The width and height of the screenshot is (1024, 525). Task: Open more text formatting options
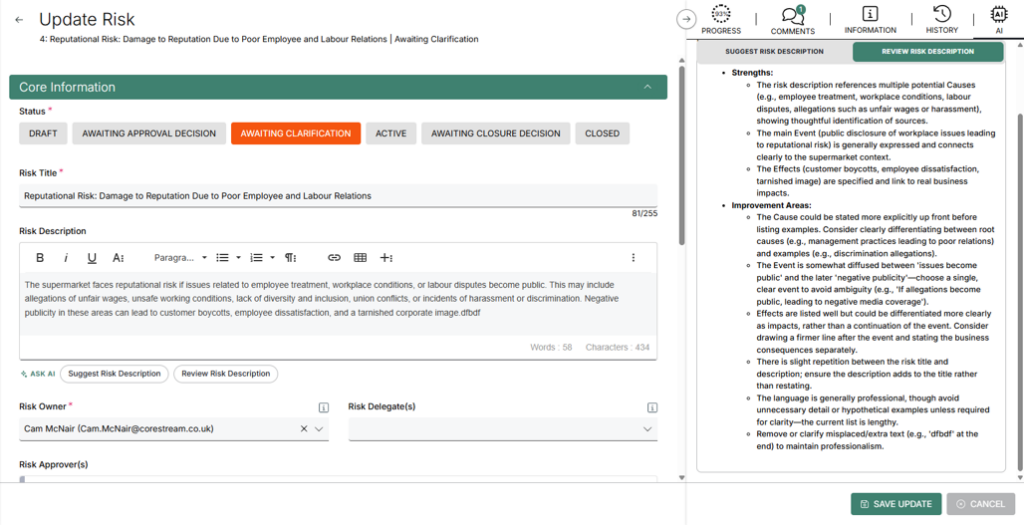coord(118,258)
